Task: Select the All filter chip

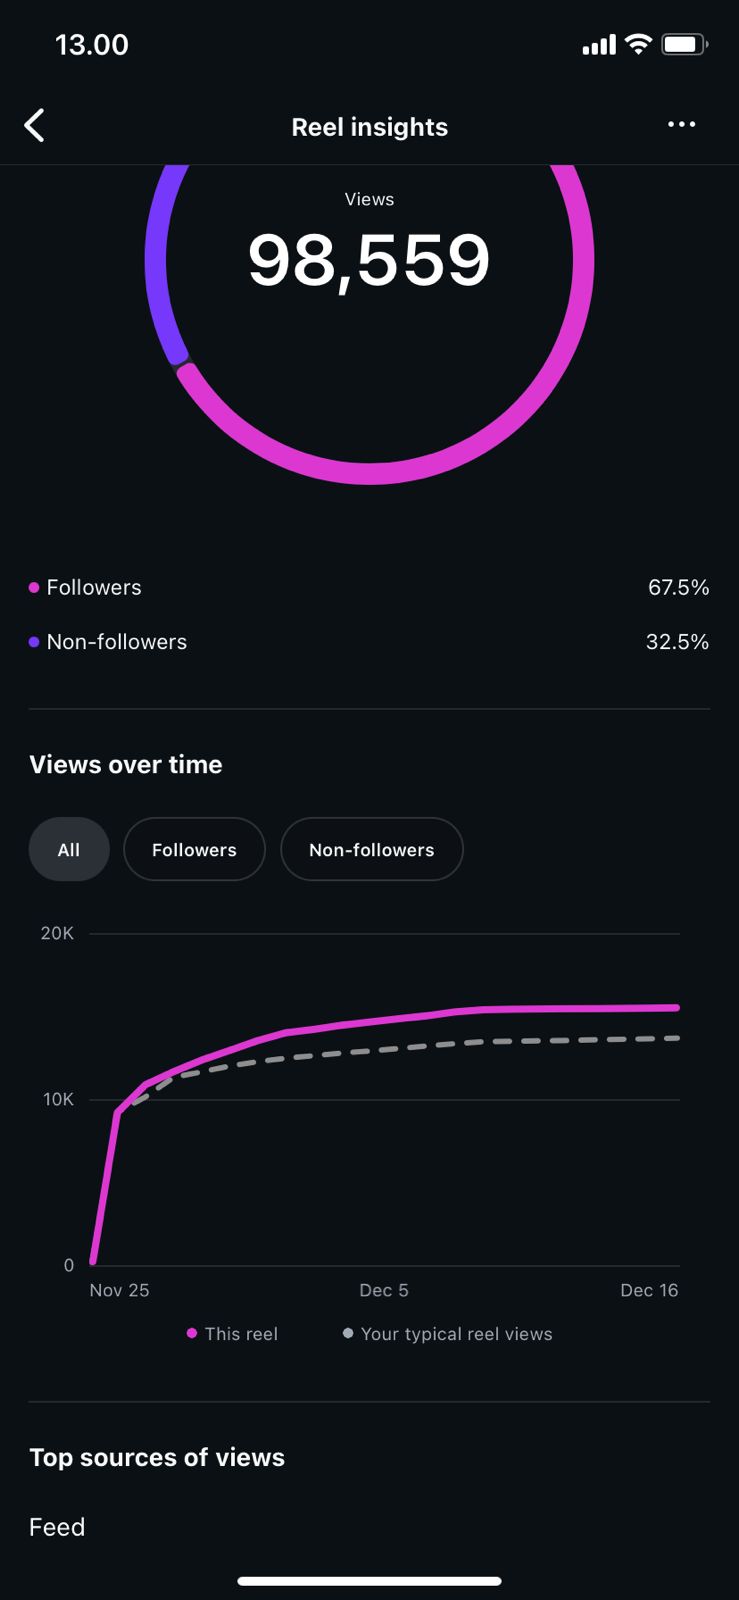Action: click(69, 850)
